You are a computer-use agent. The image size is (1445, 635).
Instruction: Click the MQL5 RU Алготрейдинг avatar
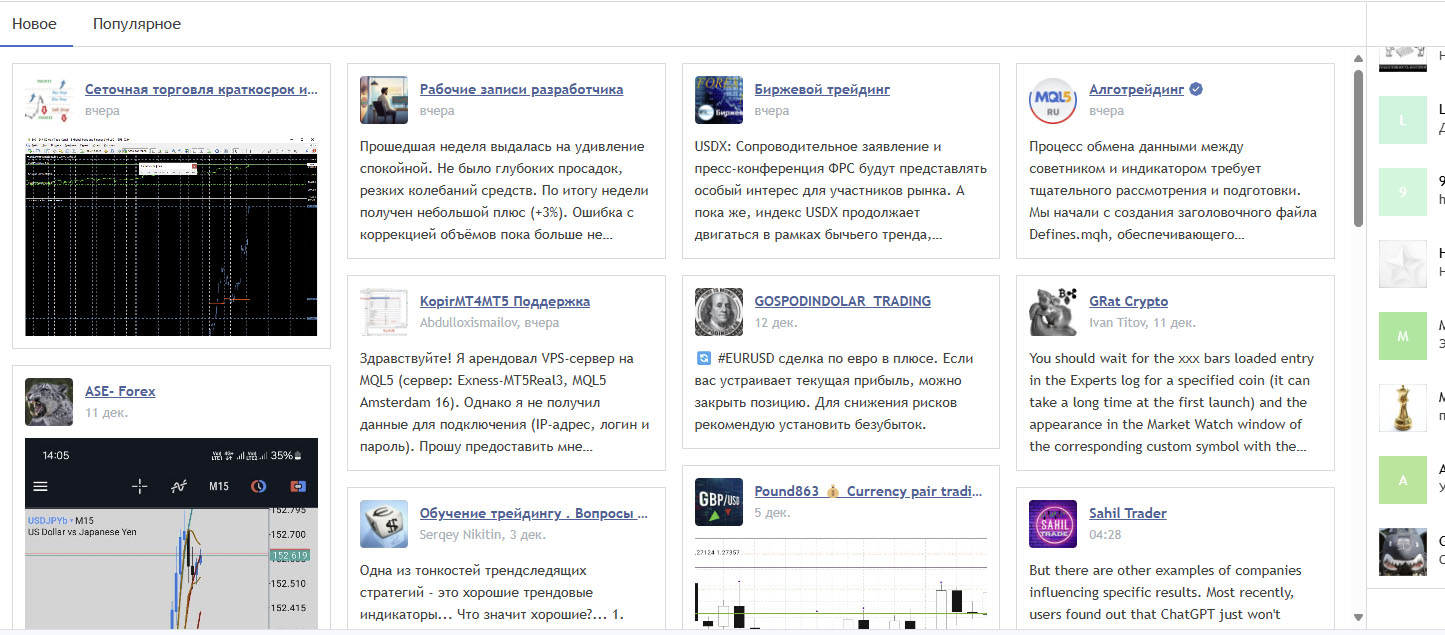(x=1053, y=99)
